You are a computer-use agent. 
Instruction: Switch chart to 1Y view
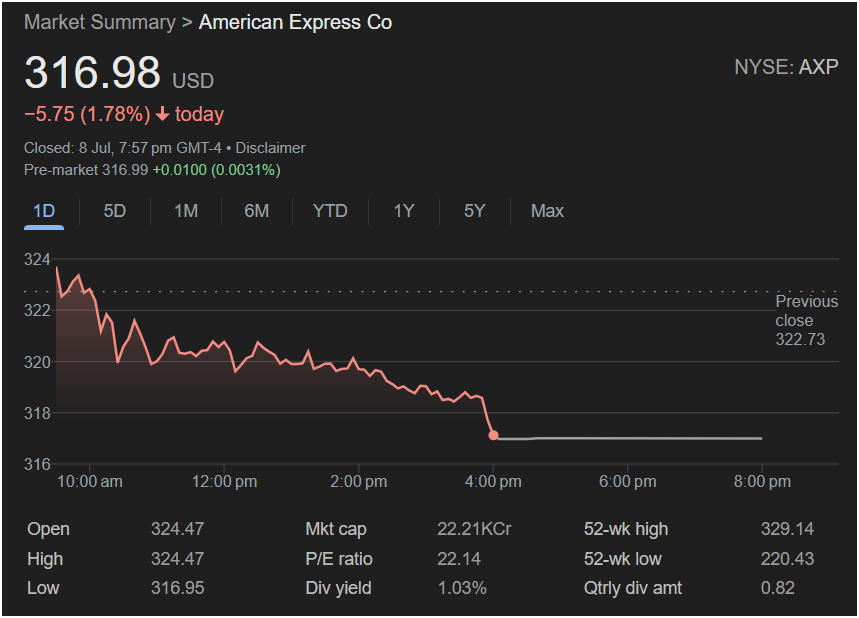(404, 211)
